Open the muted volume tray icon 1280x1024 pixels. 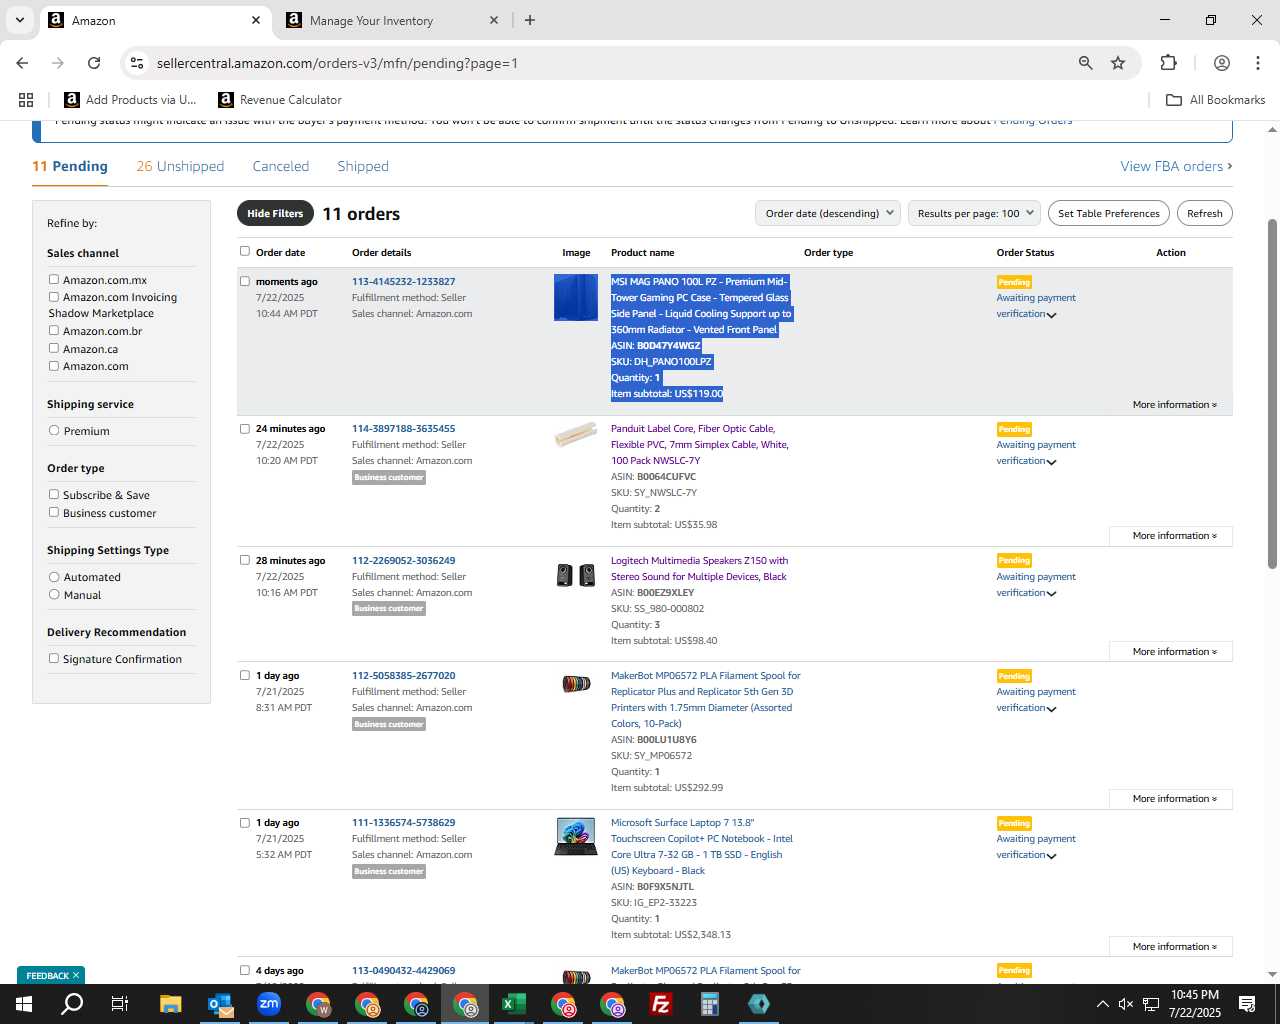(1126, 1004)
